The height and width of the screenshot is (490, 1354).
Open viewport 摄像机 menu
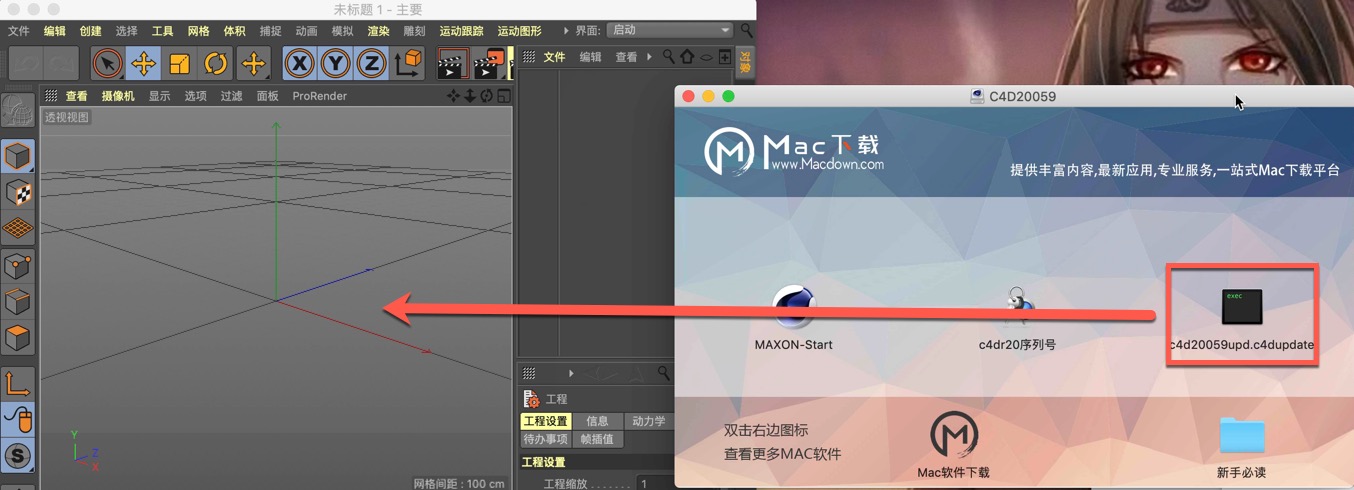(x=118, y=96)
